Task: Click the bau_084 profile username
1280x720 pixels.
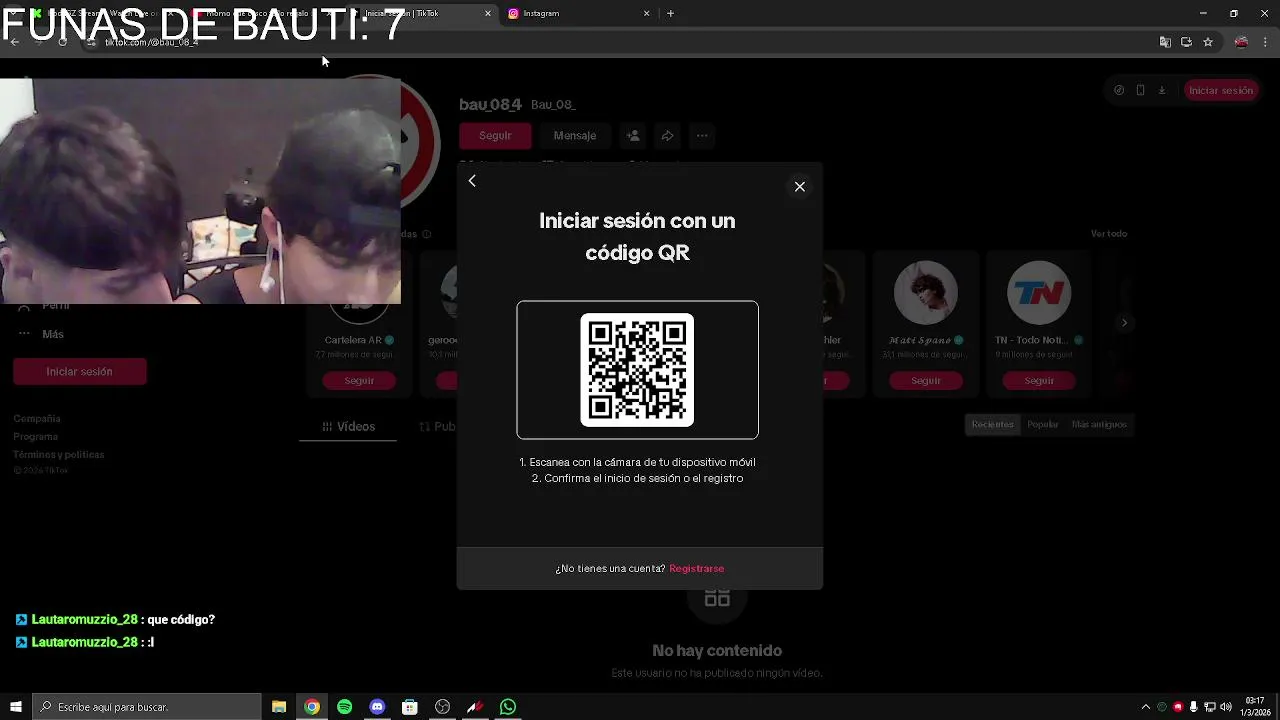Action: (x=490, y=104)
